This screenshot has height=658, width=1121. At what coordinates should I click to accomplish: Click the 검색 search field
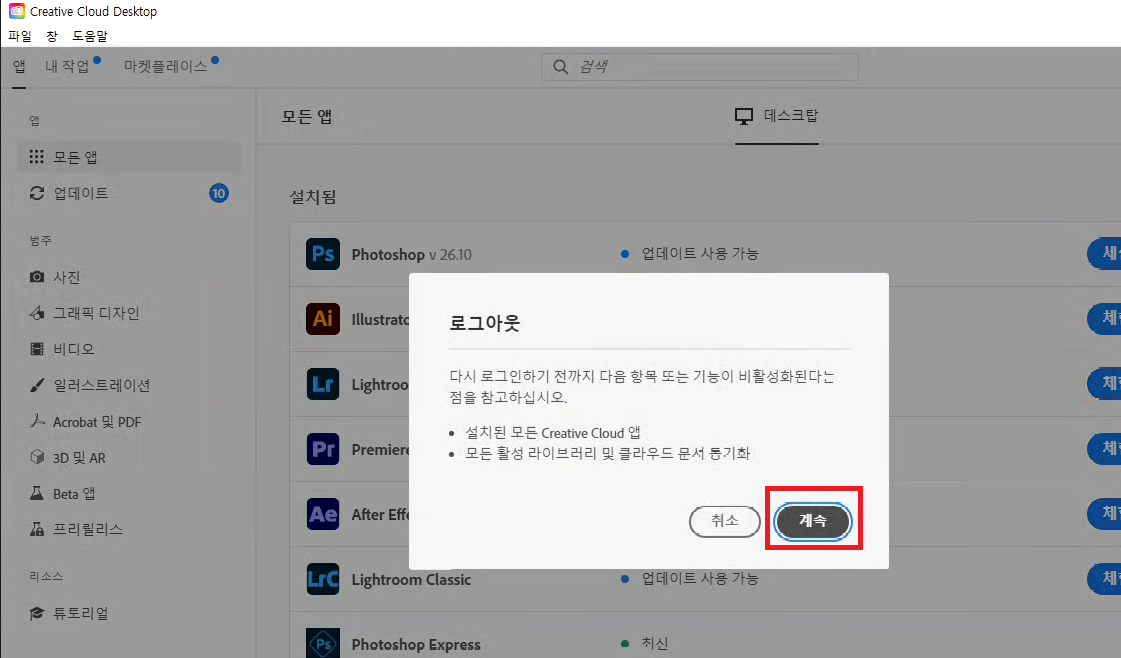[x=700, y=67]
